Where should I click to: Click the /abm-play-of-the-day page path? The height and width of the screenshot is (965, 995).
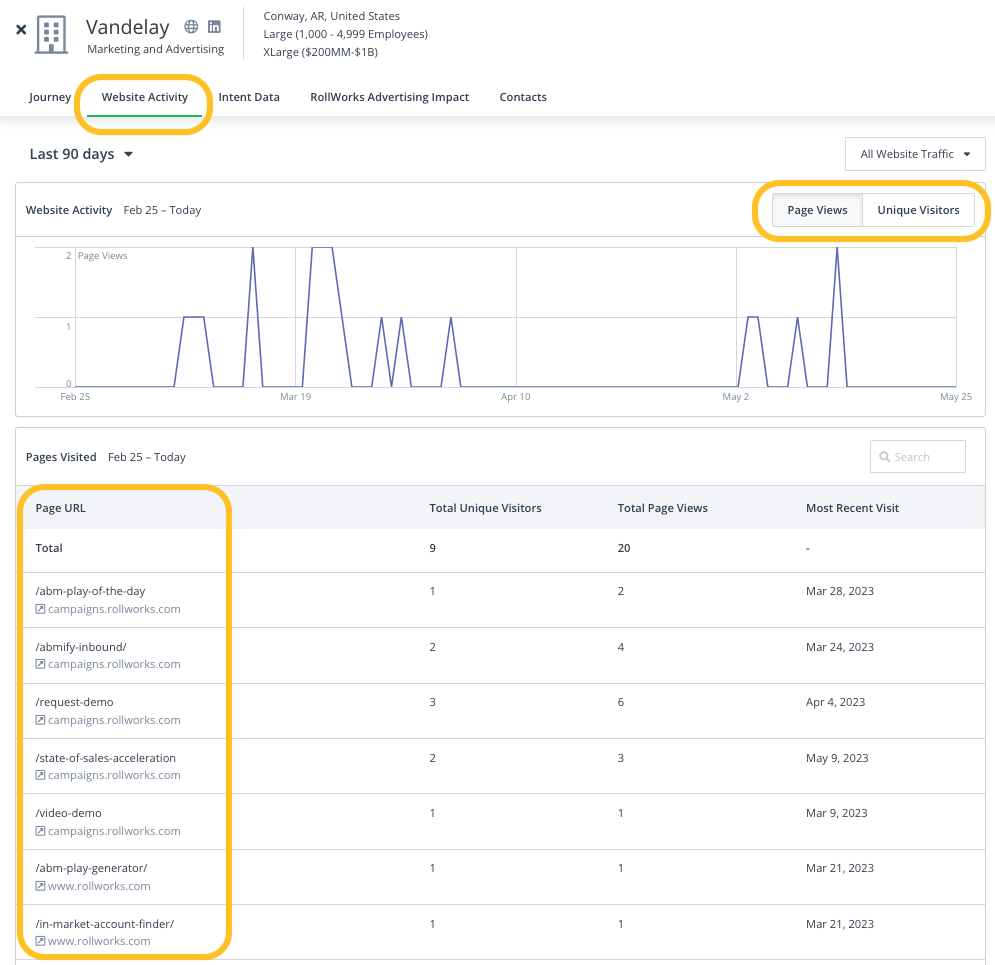click(x=90, y=591)
